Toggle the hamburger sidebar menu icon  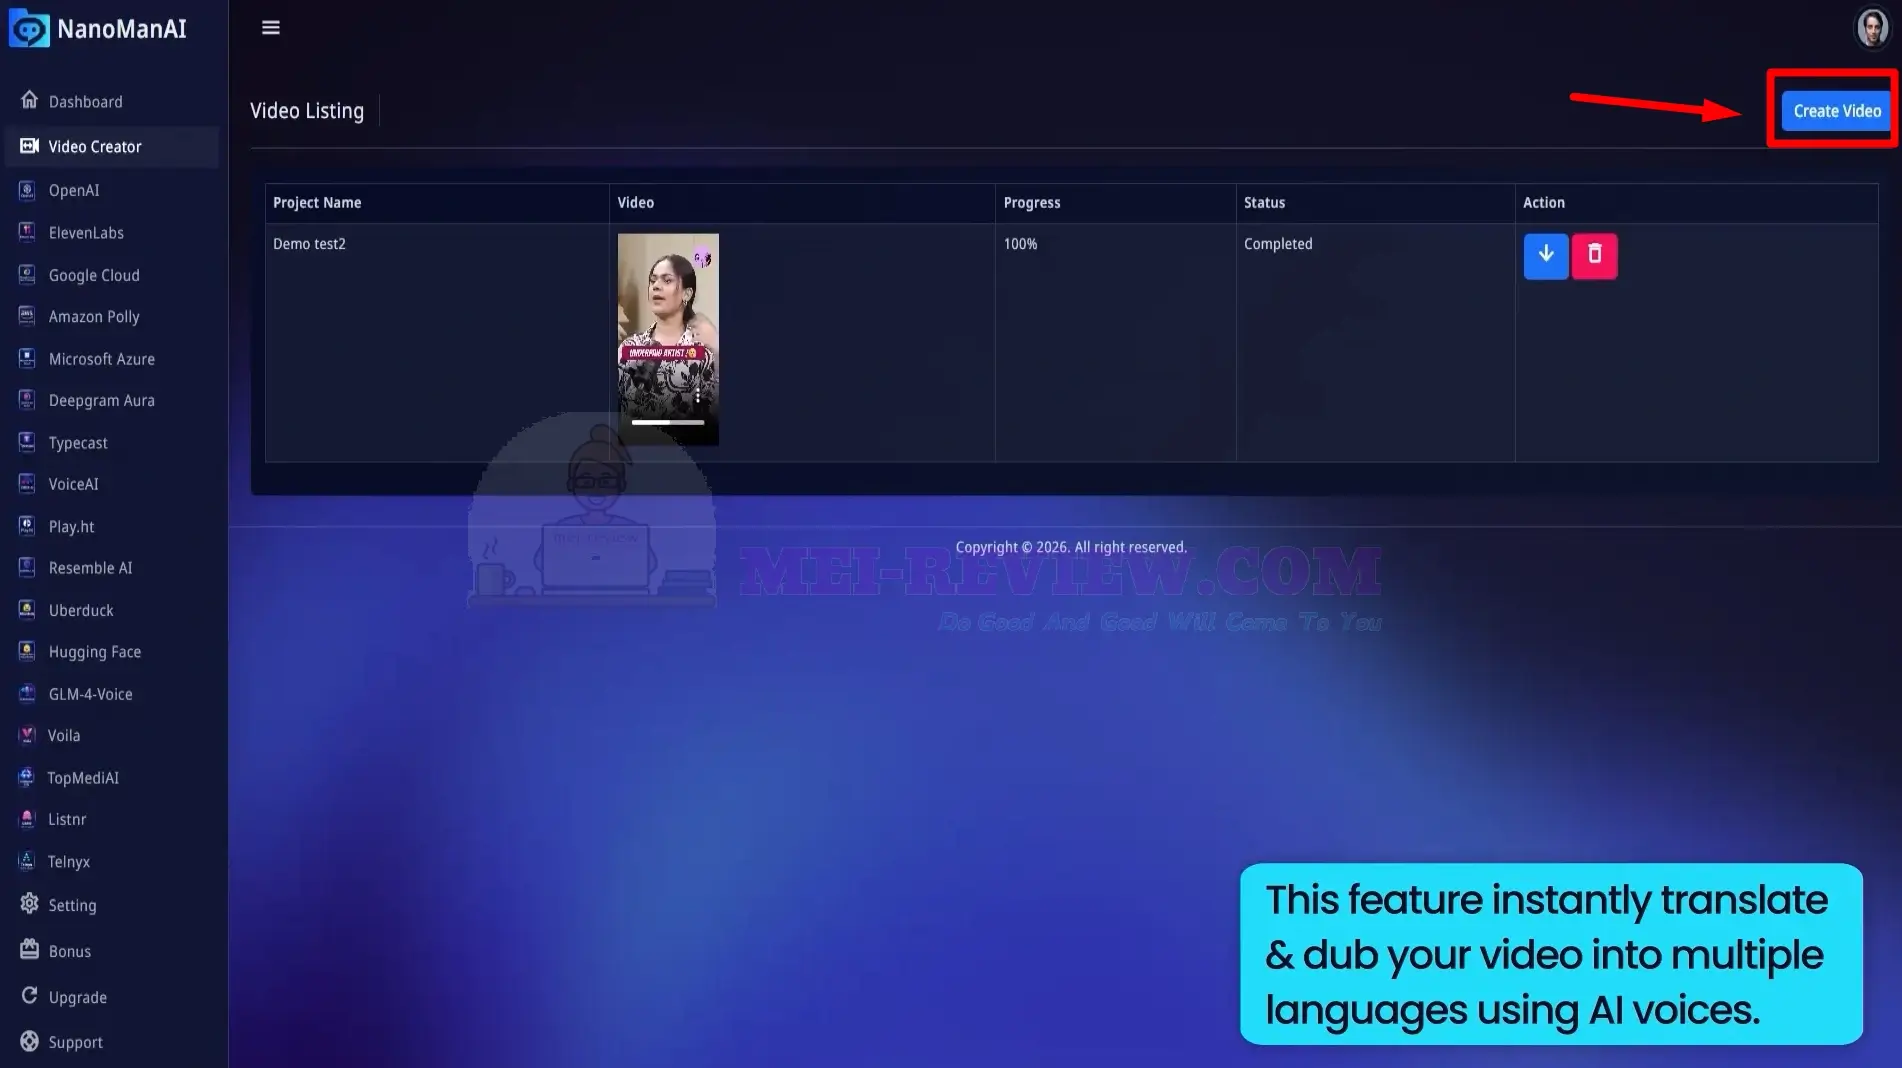pyautogui.click(x=271, y=28)
